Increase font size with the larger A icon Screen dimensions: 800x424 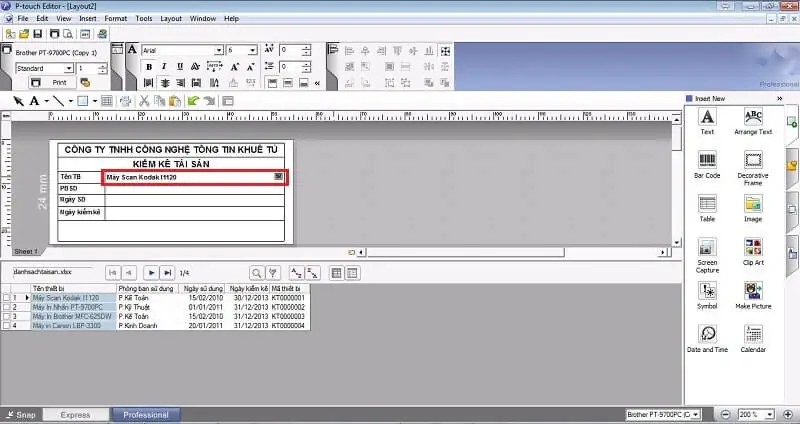(x=235, y=67)
